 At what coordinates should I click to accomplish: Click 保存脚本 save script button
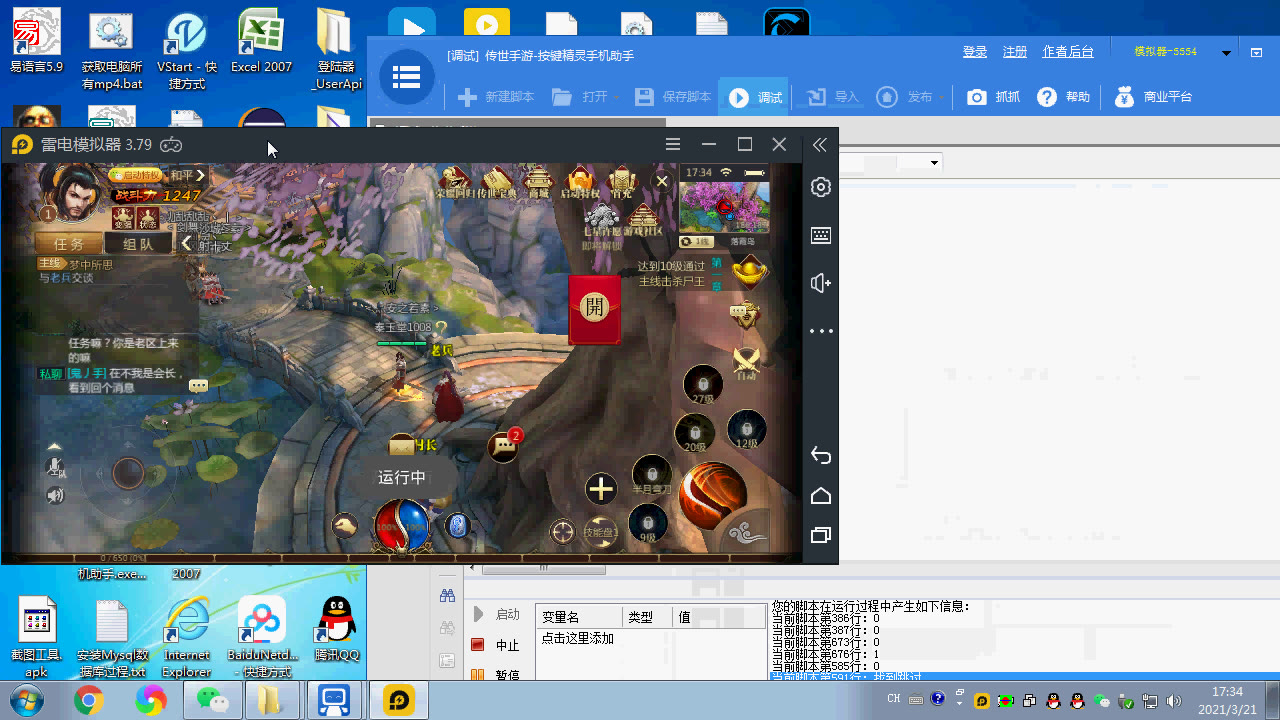673,97
